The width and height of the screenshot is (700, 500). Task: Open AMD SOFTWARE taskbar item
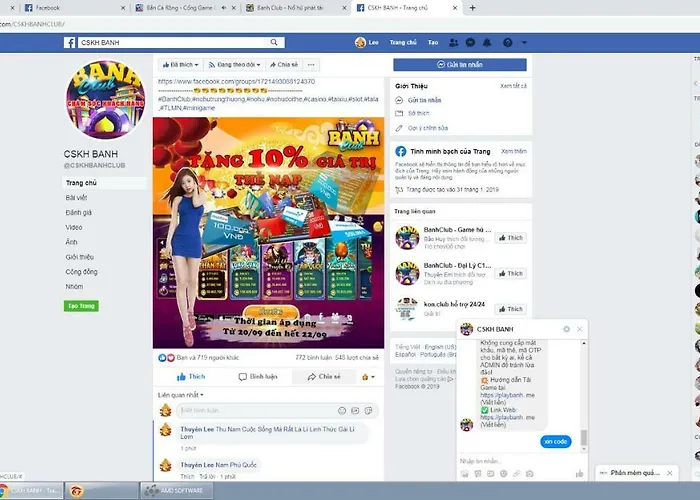(177, 491)
